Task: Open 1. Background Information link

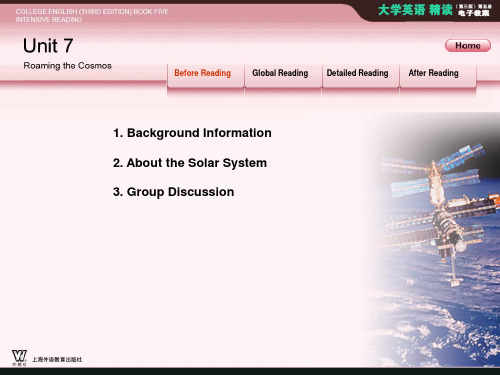Action: 192,133
